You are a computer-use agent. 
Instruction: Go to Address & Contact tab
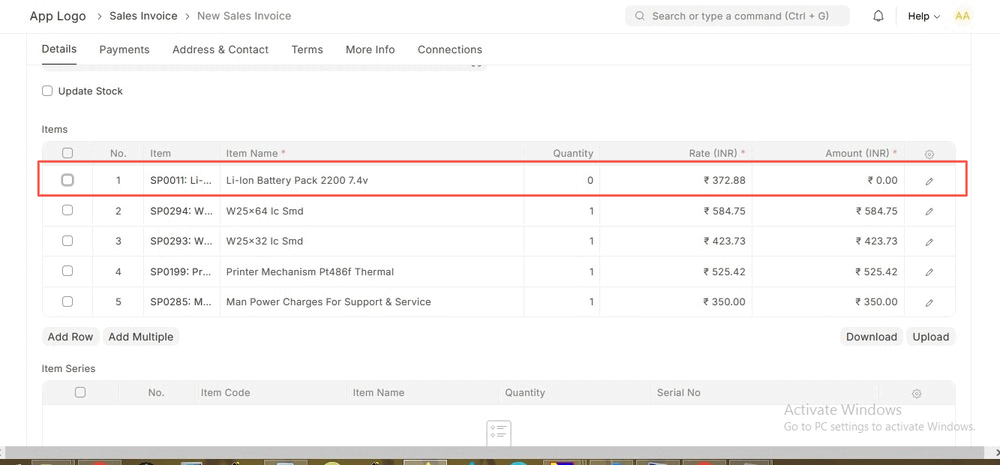click(x=220, y=50)
